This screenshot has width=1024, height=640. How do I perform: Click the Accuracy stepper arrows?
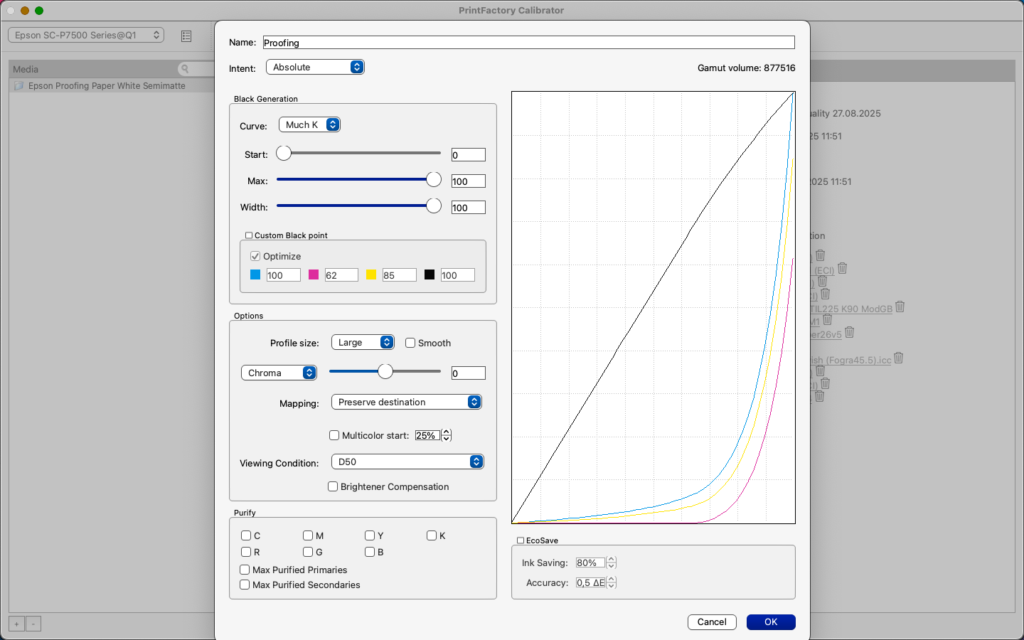point(611,583)
